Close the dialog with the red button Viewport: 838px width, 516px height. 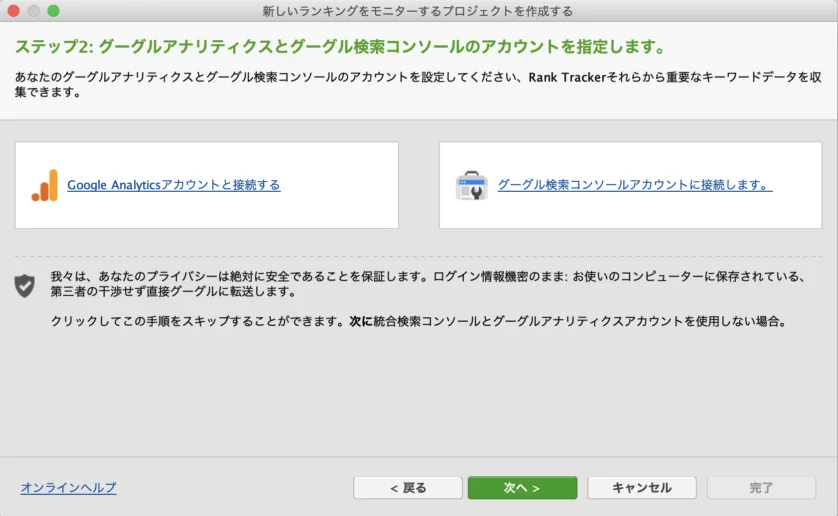(13, 11)
